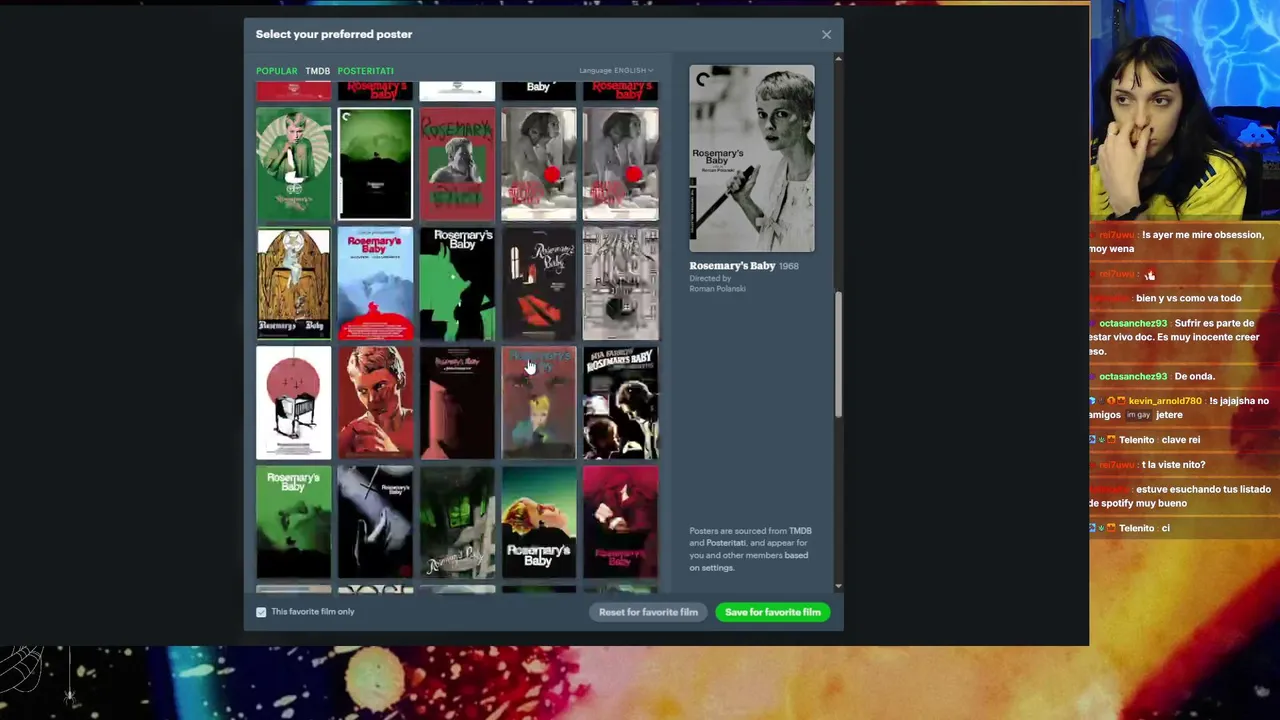The image size is (1280, 720).
Task: Follow the TMDB link in the sourcing note
Action: (800, 531)
